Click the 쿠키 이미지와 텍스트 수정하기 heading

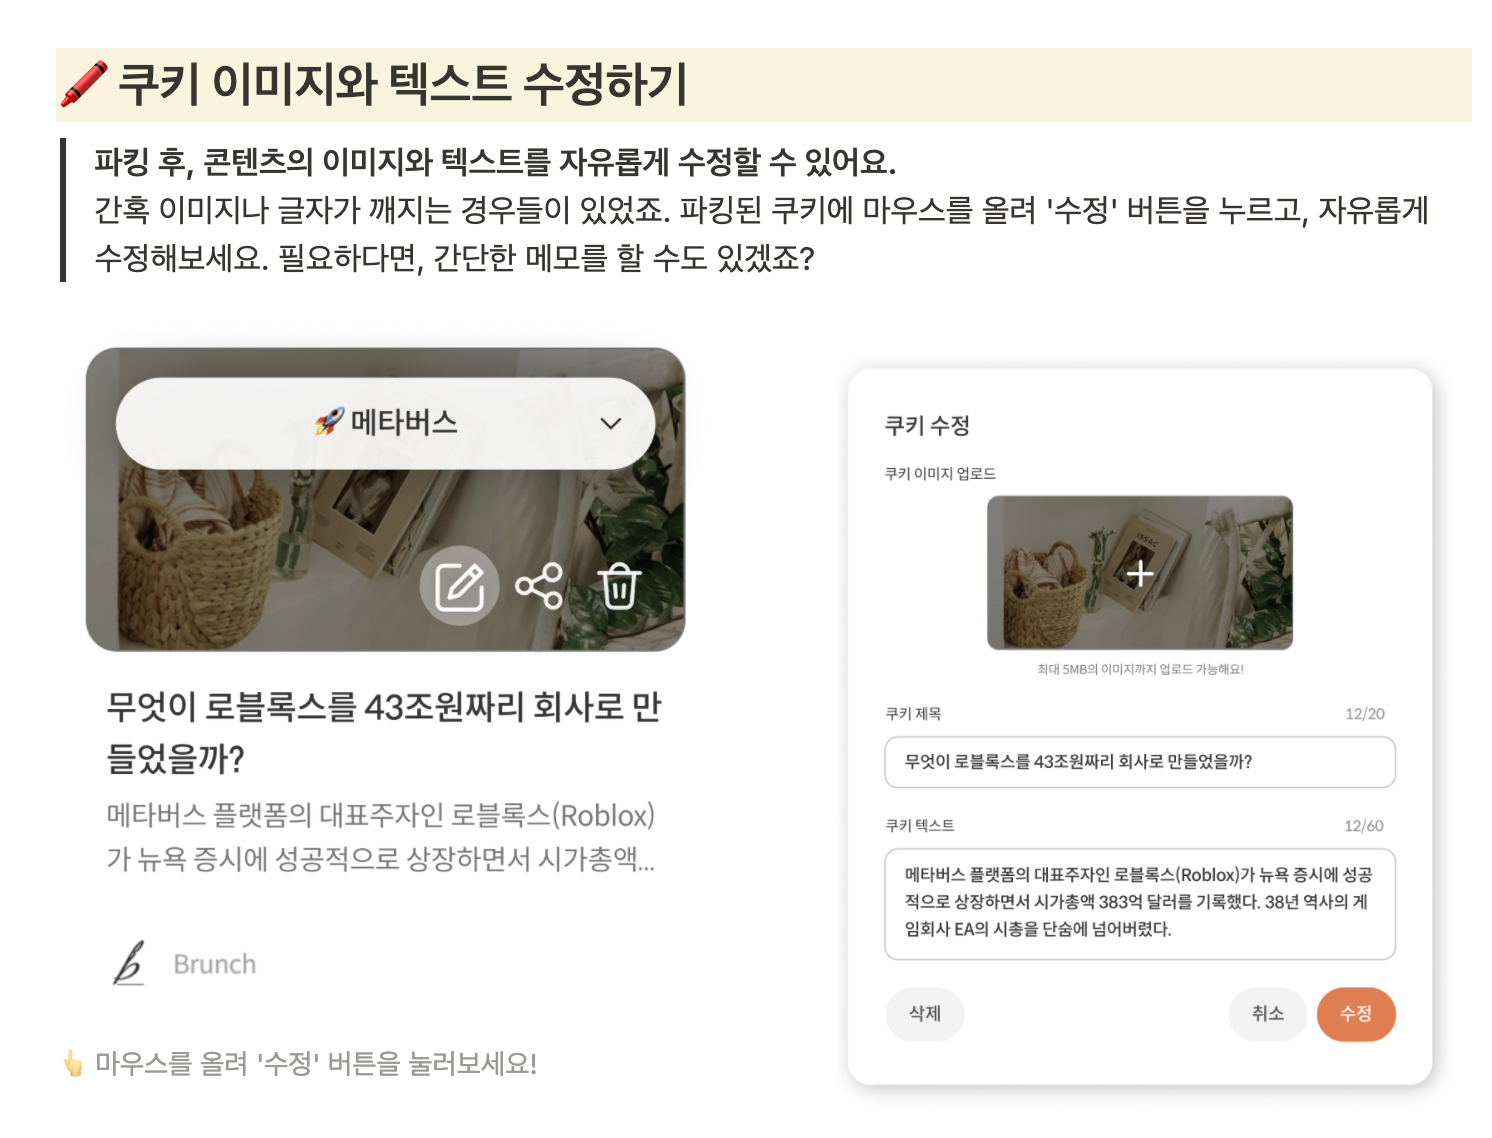(403, 84)
